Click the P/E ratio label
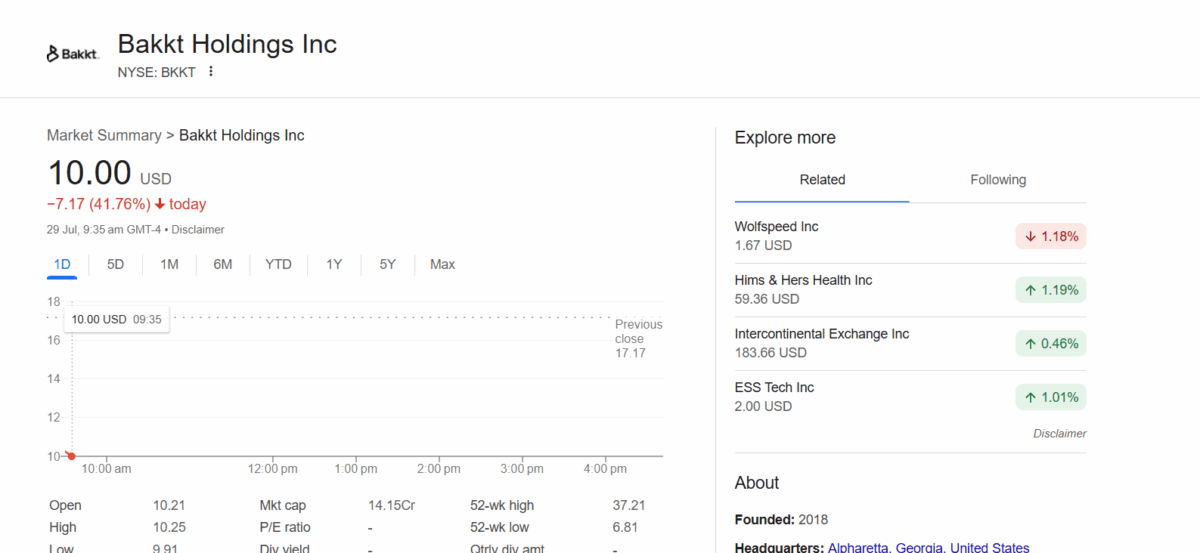The width and height of the screenshot is (1200, 553). (x=285, y=527)
